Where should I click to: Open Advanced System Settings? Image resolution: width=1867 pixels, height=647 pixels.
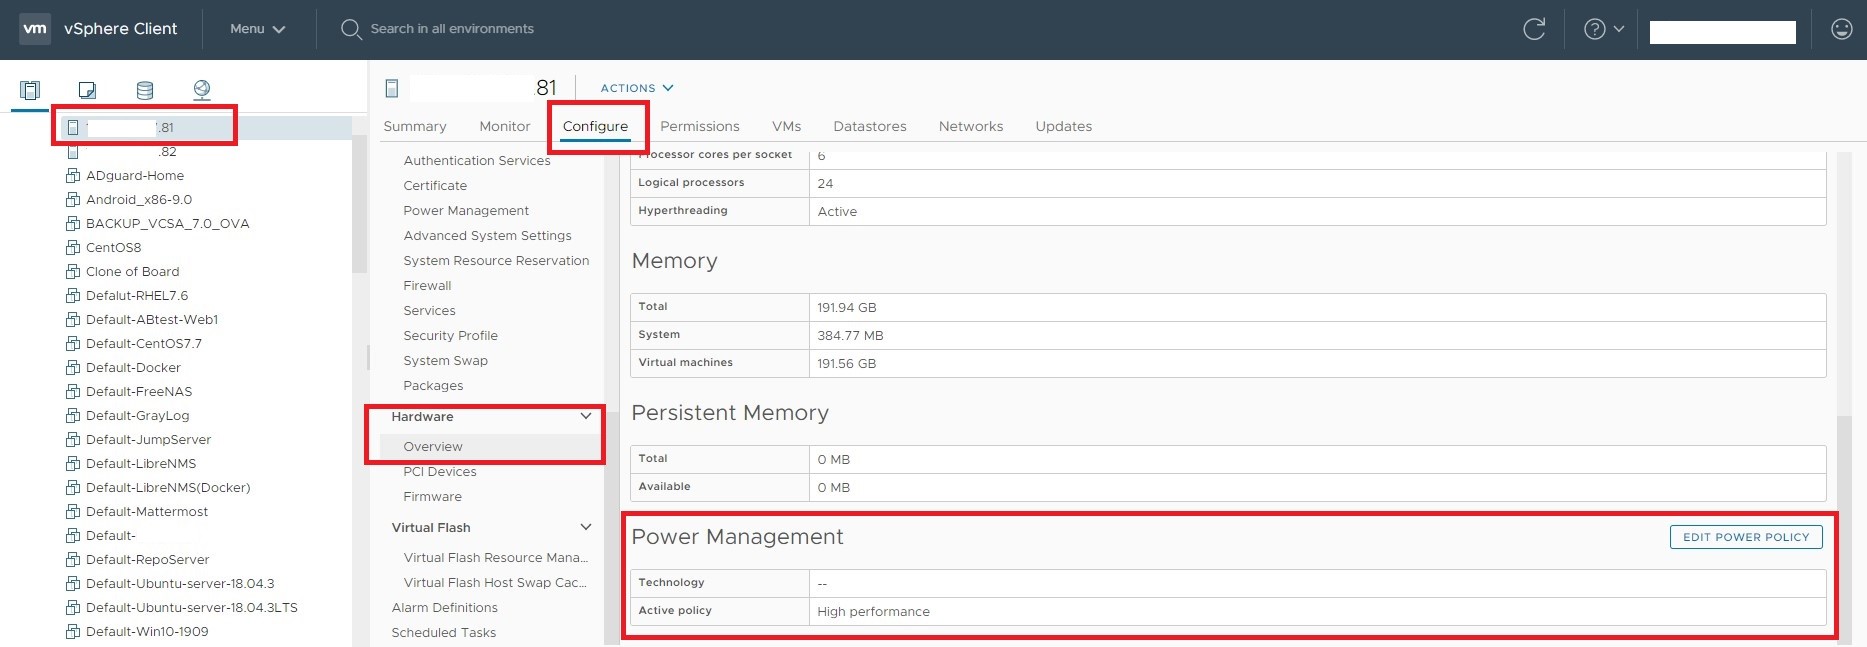487,235
